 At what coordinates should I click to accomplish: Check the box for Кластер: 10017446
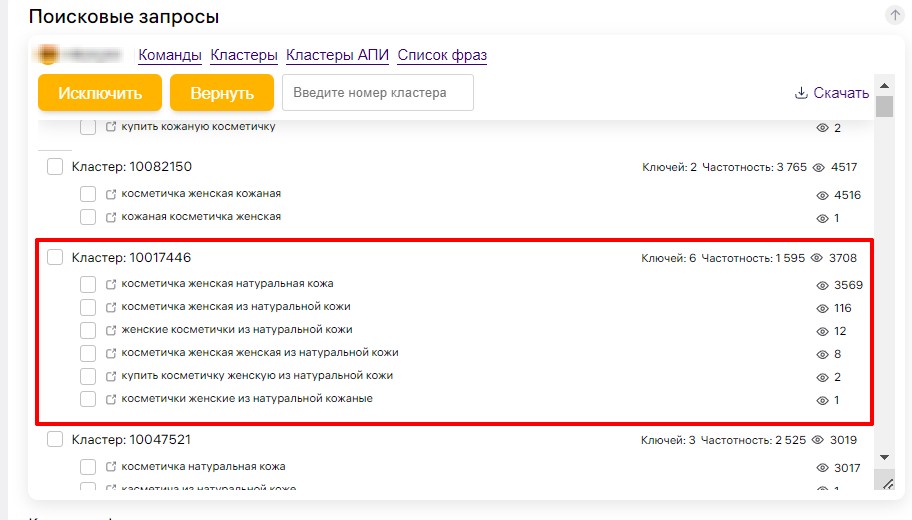(55, 258)
